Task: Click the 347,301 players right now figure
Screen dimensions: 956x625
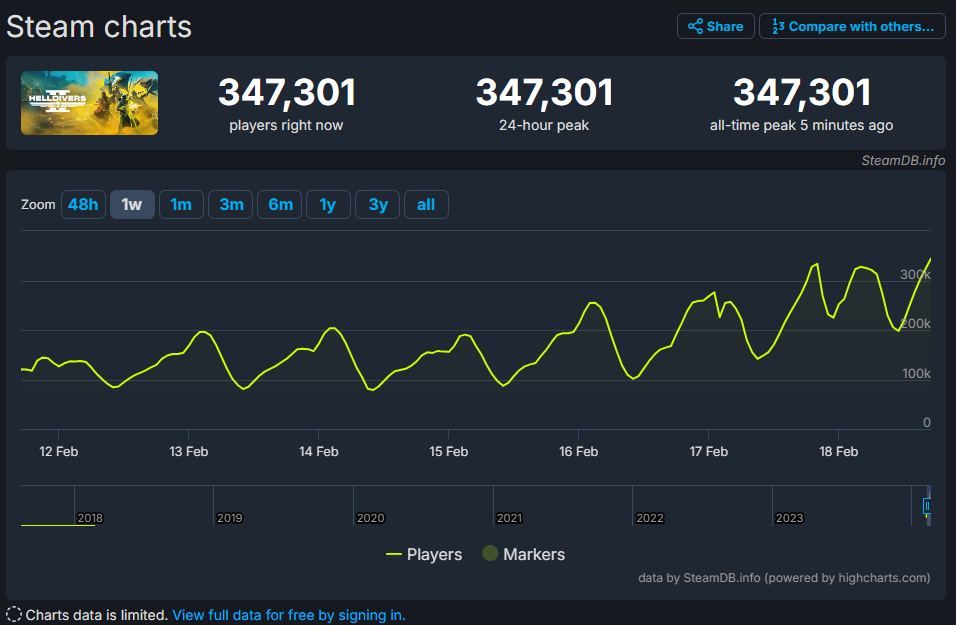Action: 287,92
